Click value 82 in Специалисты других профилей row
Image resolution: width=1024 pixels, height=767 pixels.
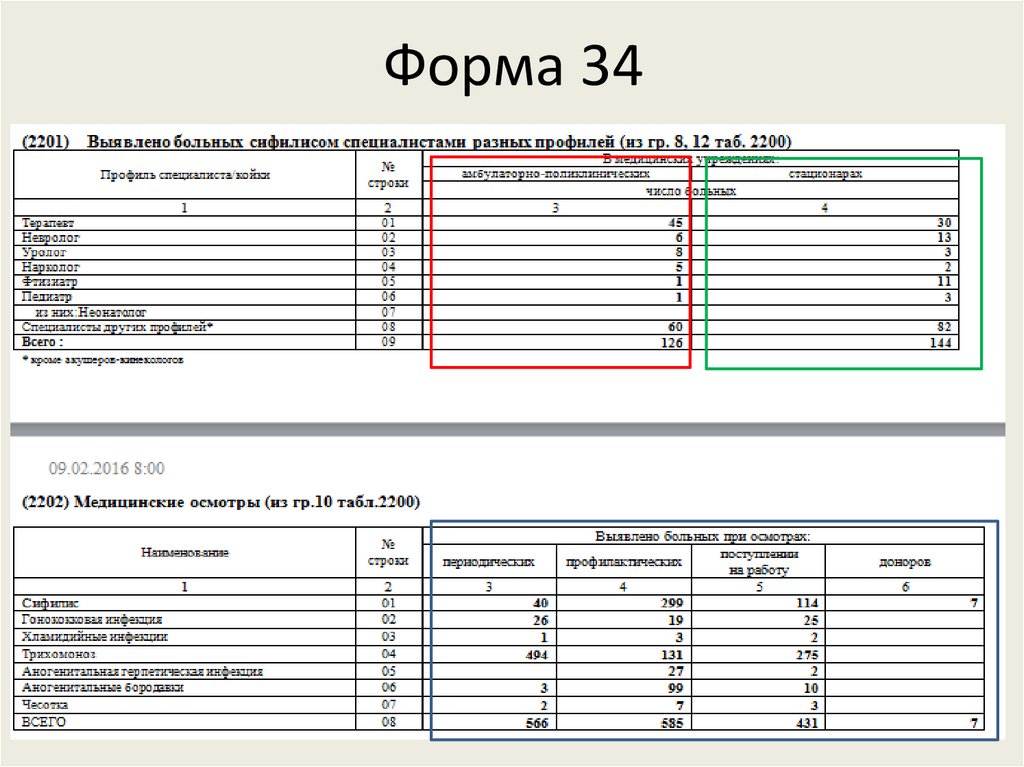[944, 327]
